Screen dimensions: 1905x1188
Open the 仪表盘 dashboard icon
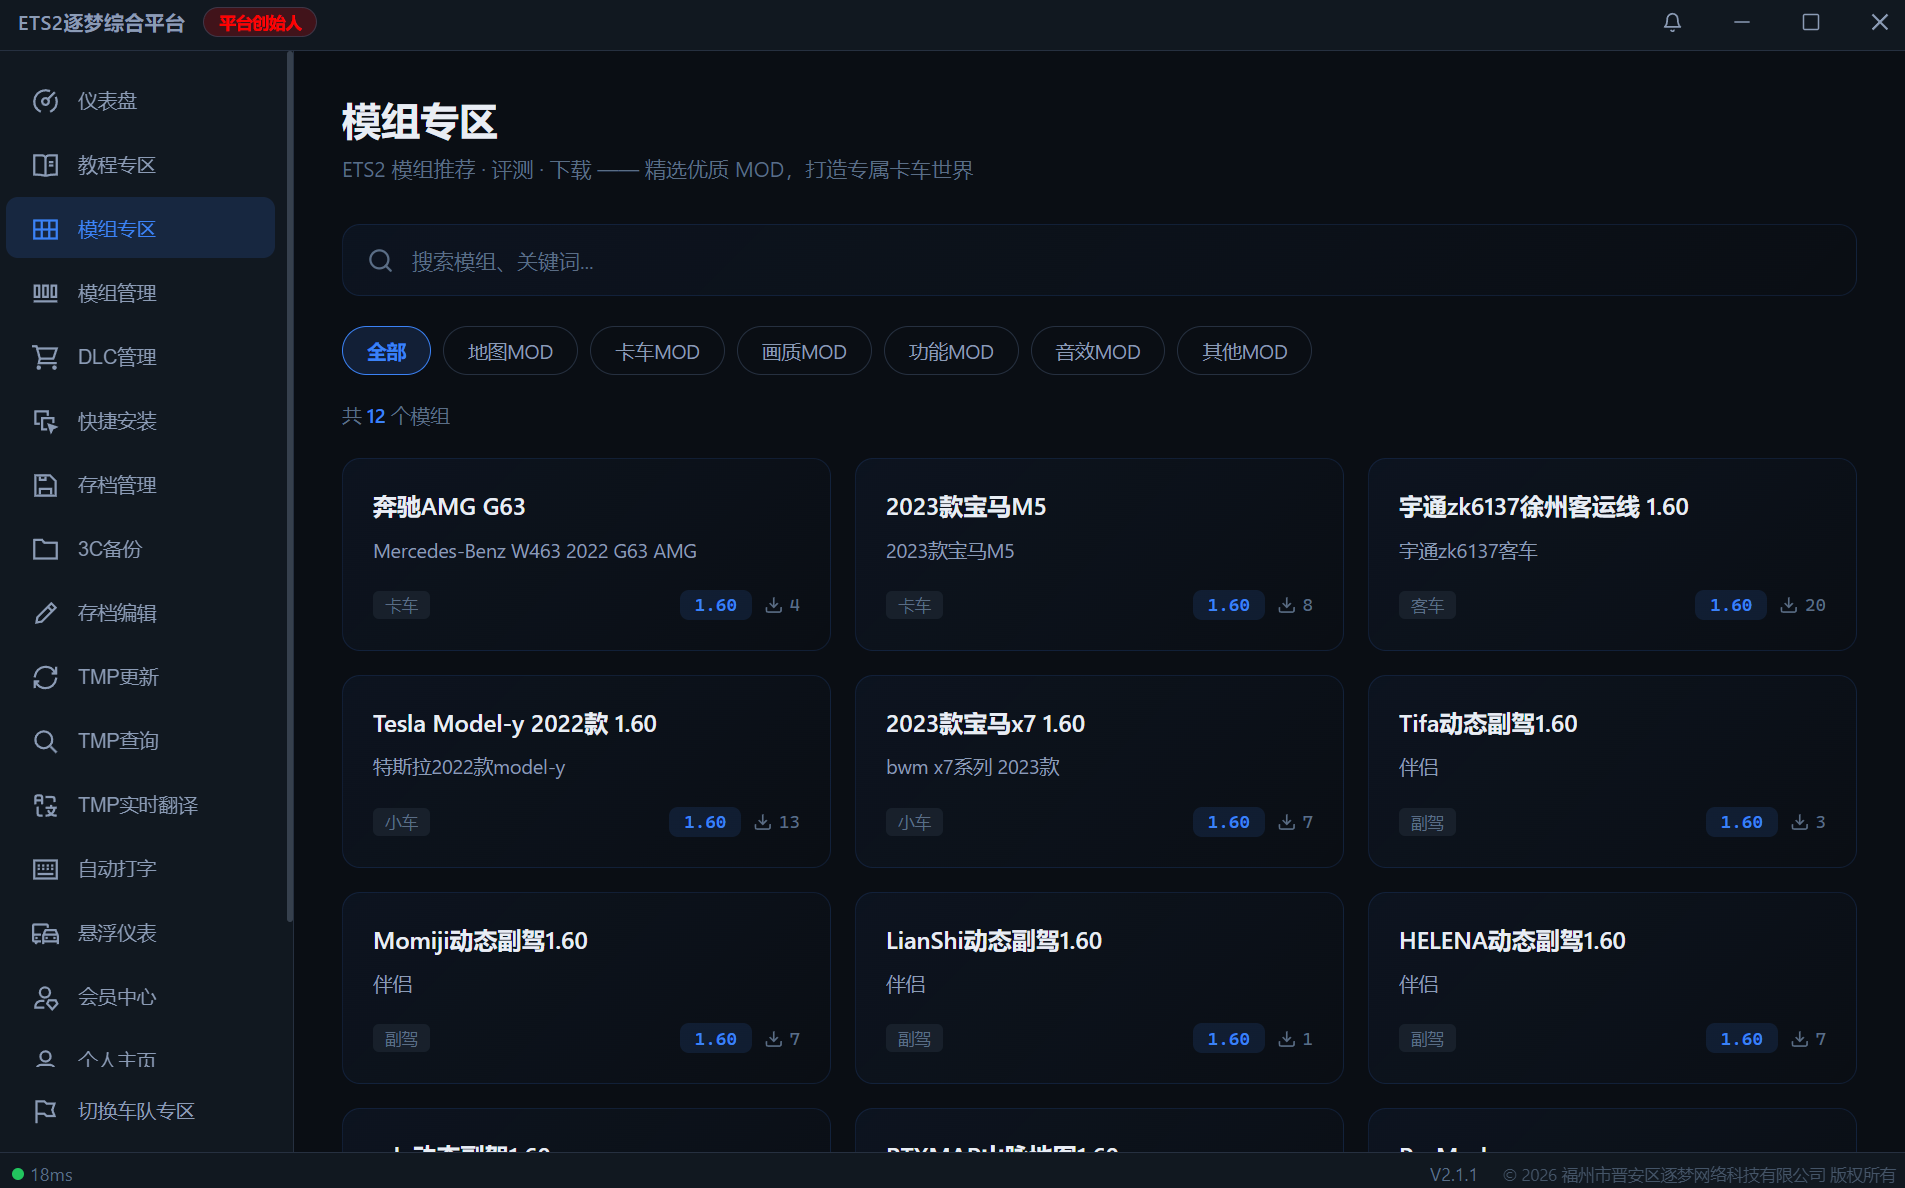(45, 101)
